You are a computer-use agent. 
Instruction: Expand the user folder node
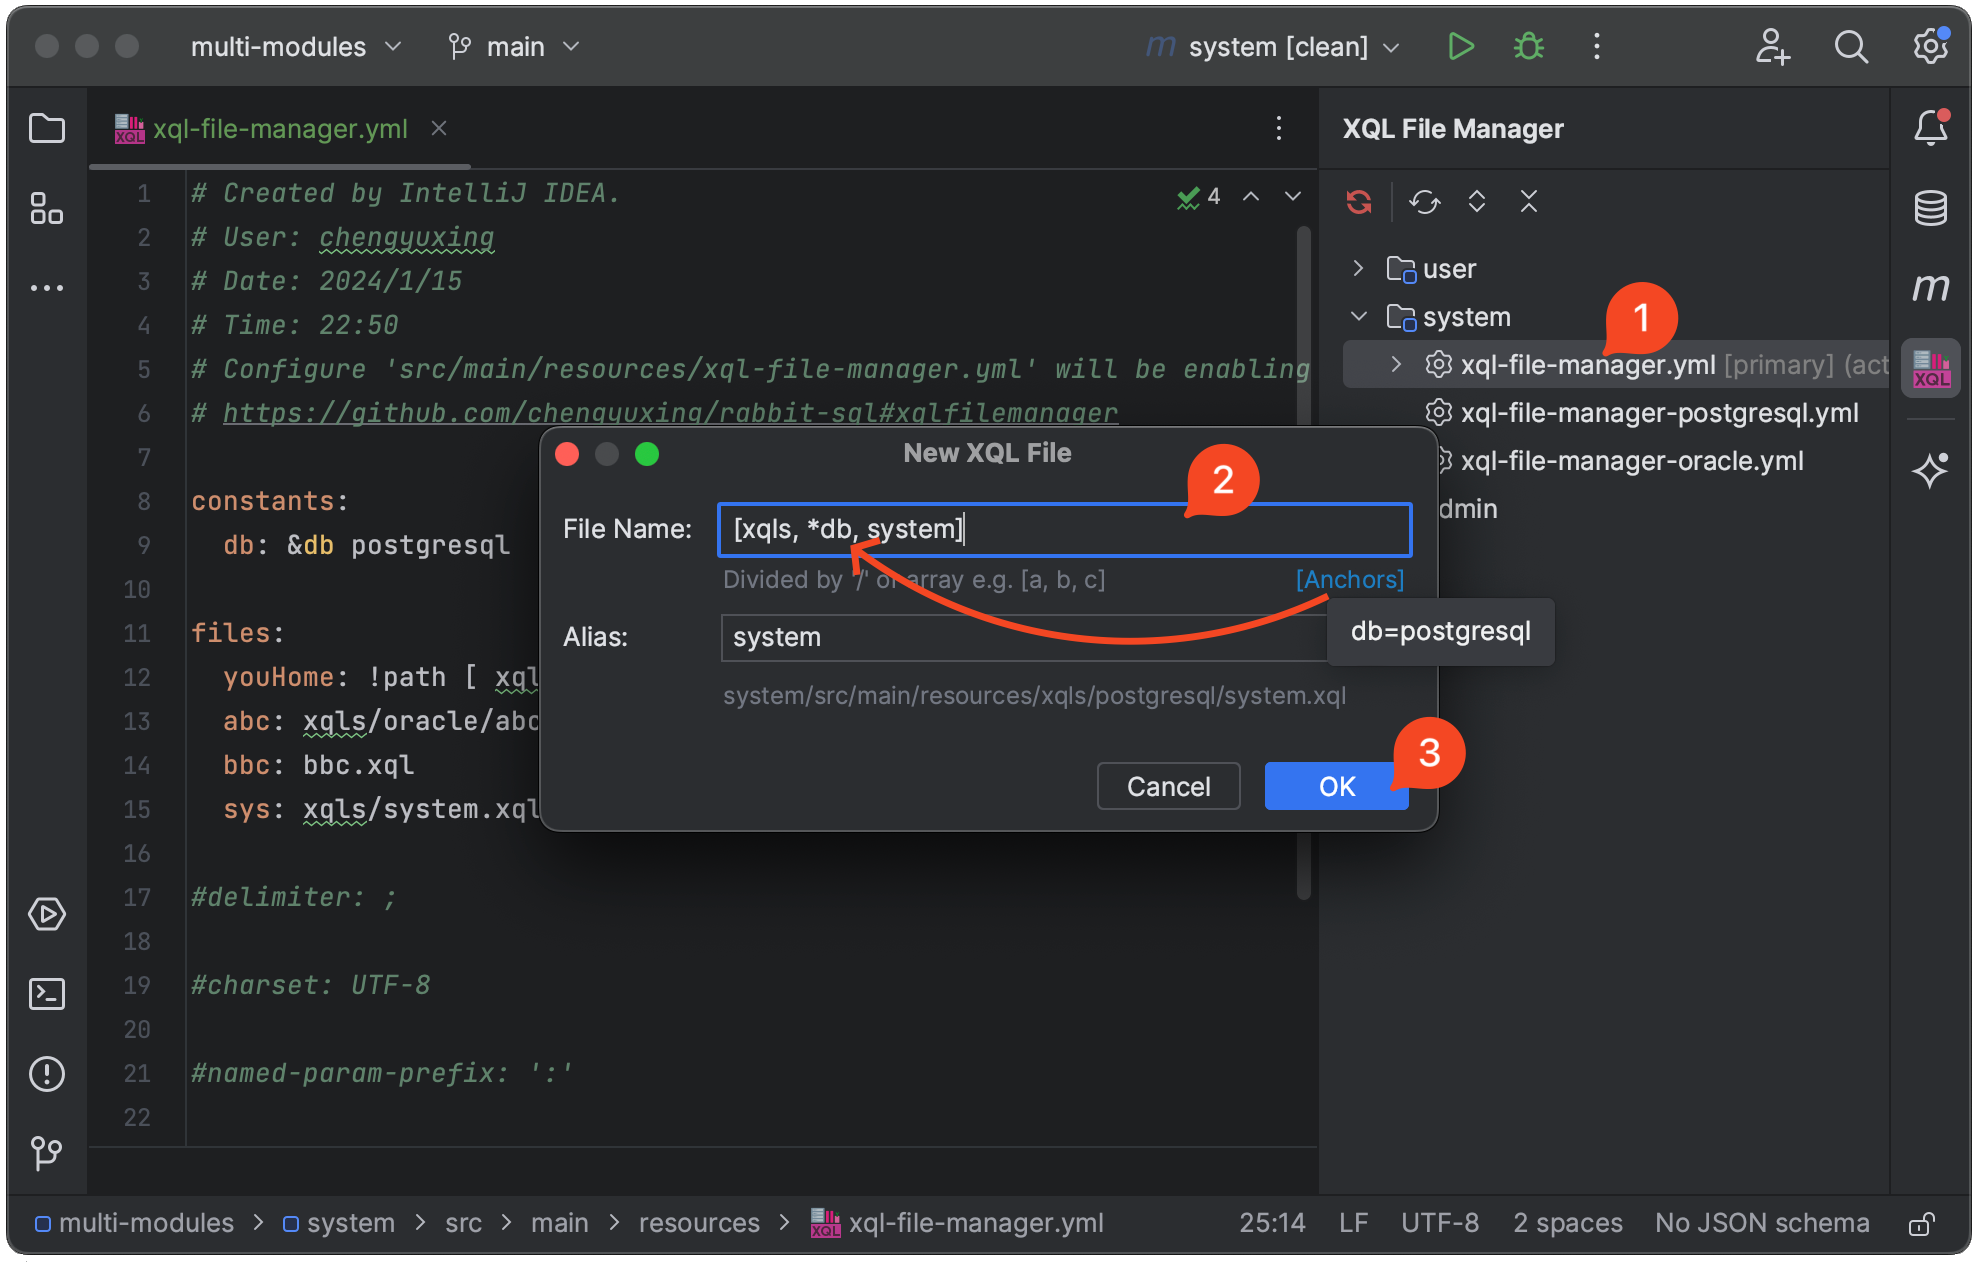(1358, 268)
